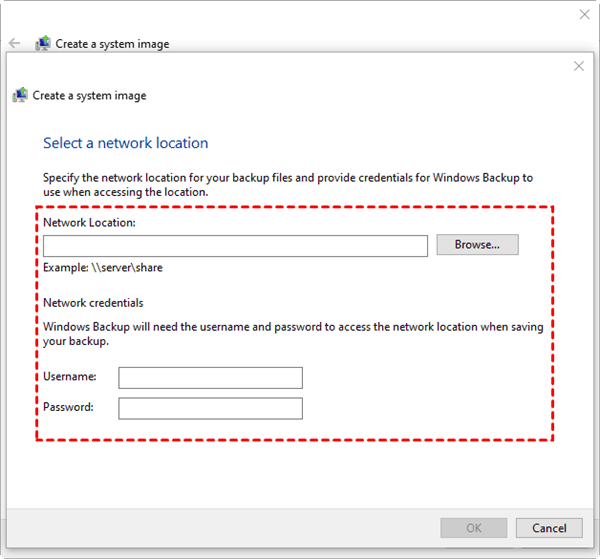Click the Network Location text field
600x559 pixels.
pos(235,246)
